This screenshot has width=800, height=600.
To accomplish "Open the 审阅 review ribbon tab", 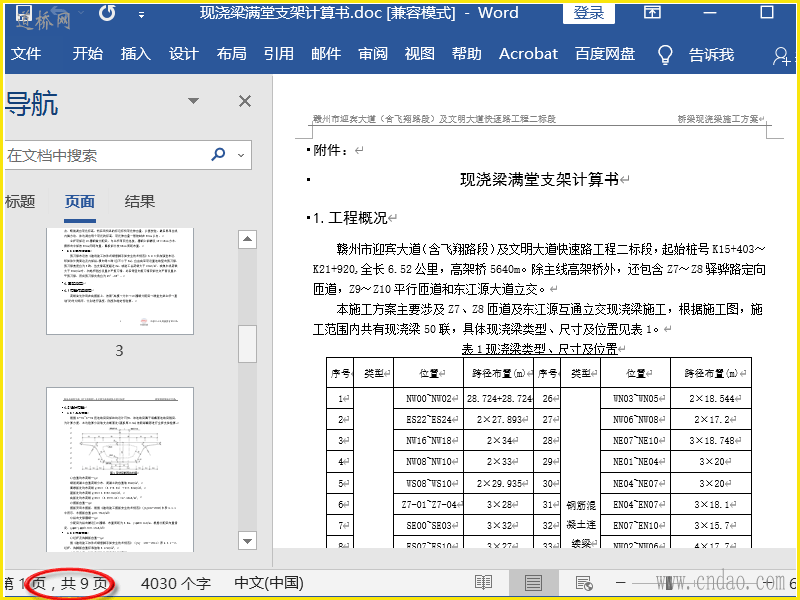I will 373,54.
